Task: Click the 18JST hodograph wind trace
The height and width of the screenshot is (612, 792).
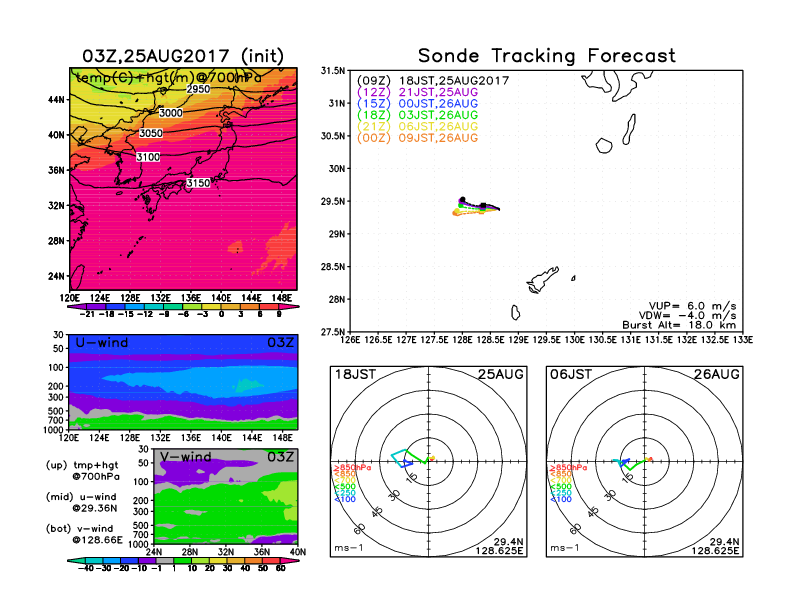Action: [413, 457]
